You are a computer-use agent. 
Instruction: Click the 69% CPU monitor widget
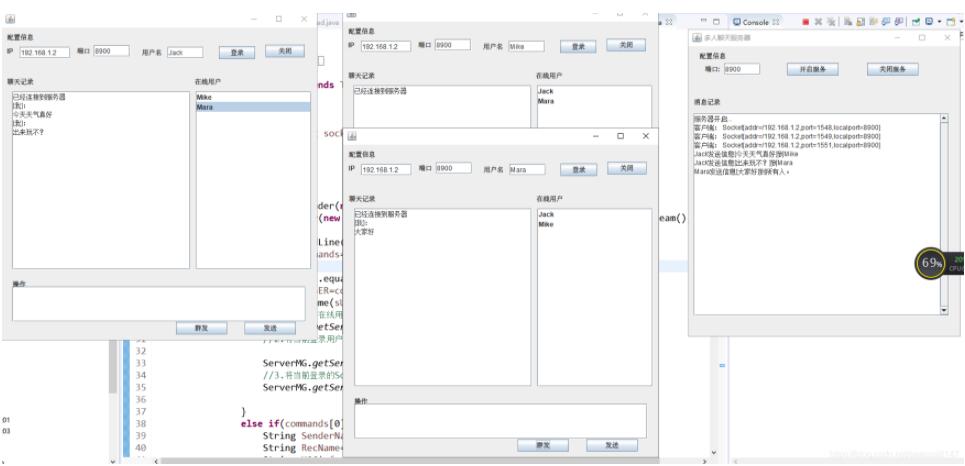(x=931, y=263)
